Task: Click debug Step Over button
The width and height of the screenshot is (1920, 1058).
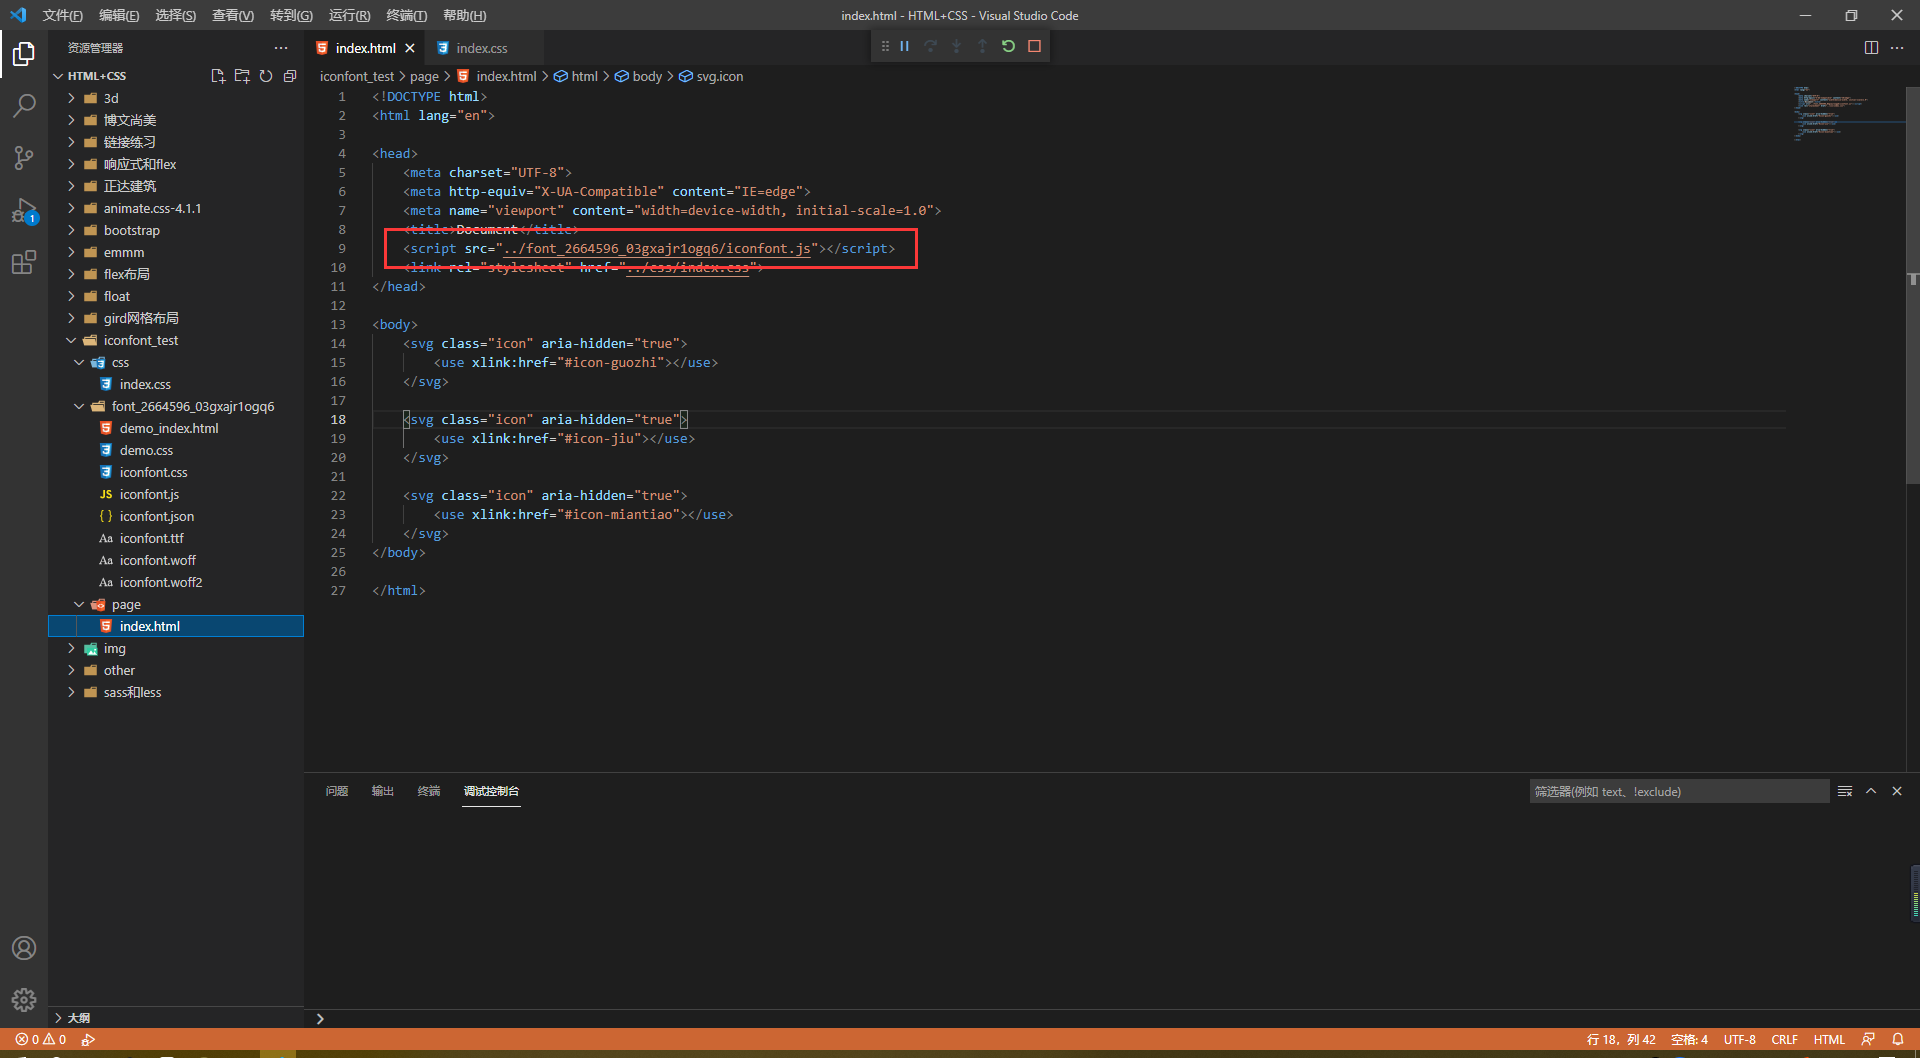Action: tap(931, 46)
